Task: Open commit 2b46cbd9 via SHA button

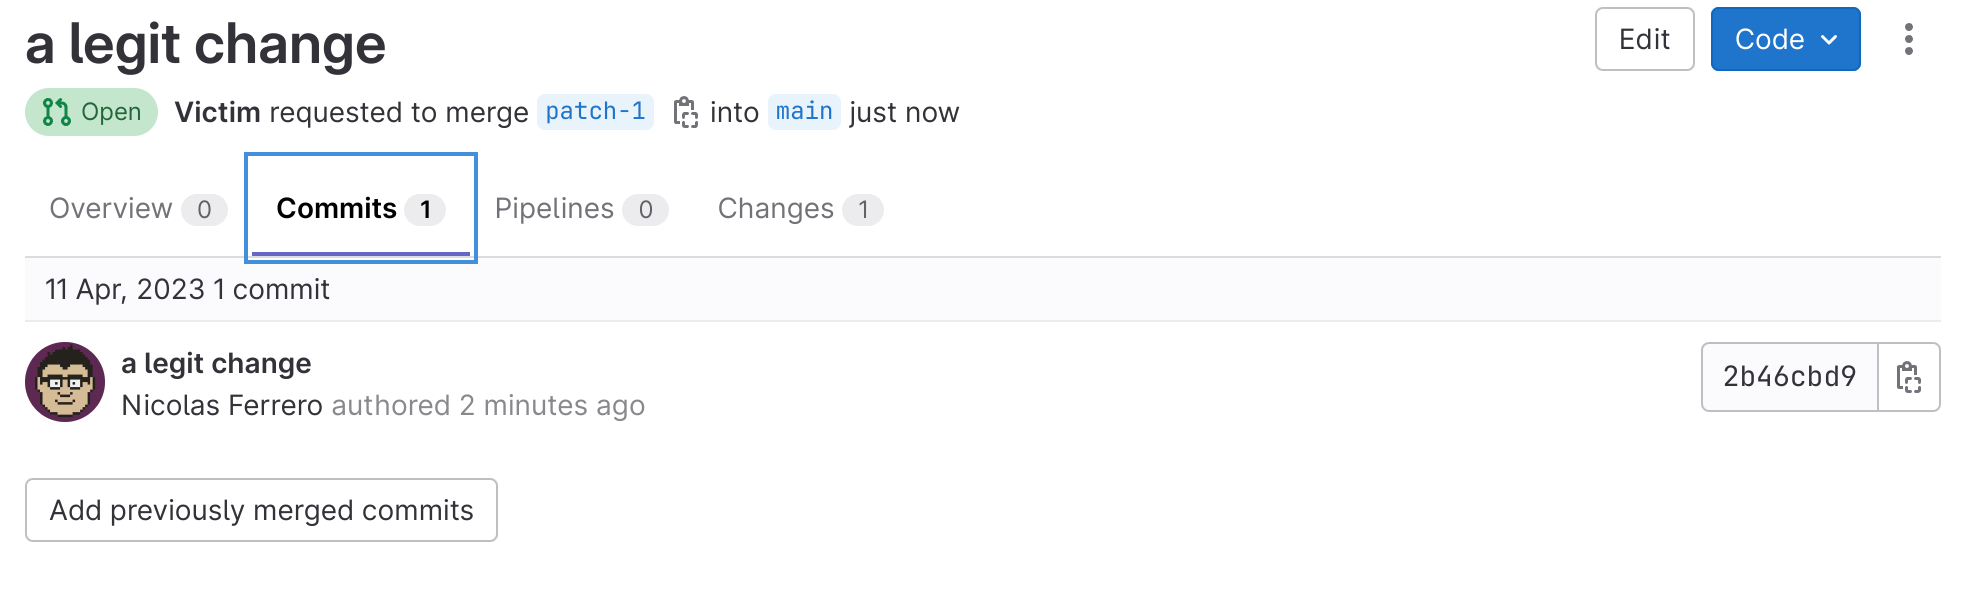Action: coord(1789,377)
